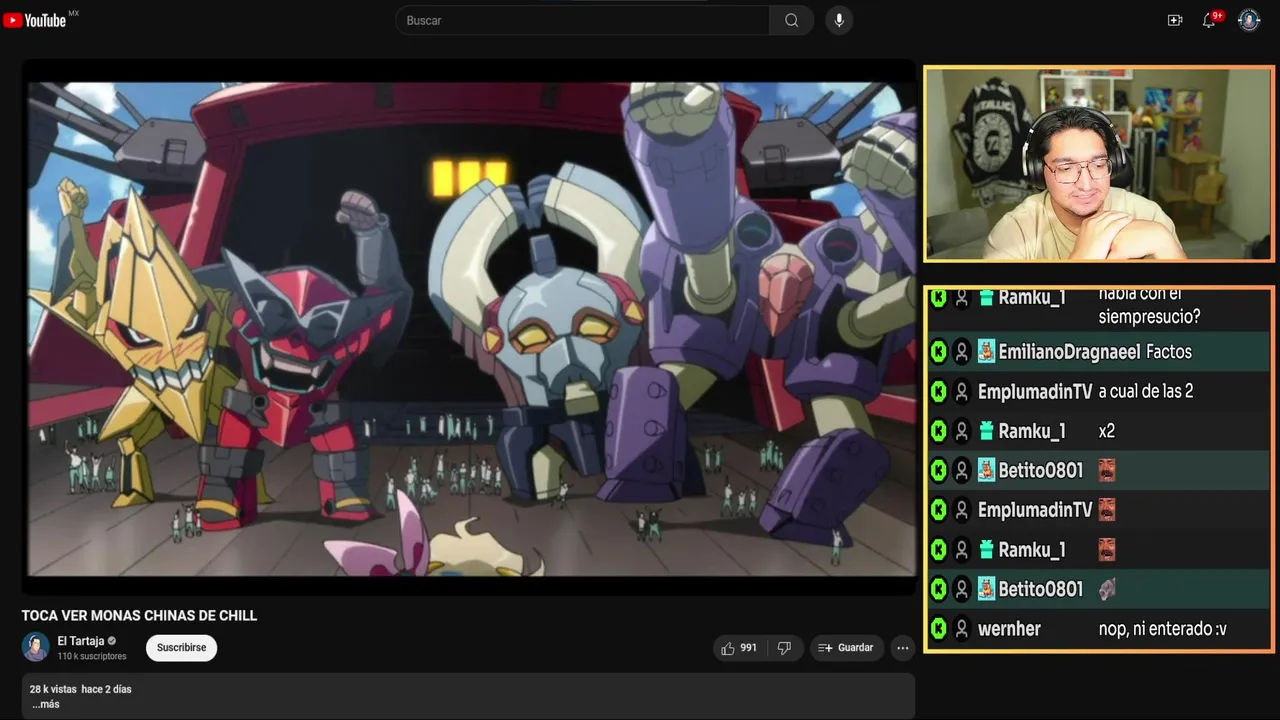This screenshot has width=1280, height=720.
Task: Click the video title 'TOCA VER MONAS CHINAS DE CHILL'
Action: click(140, 616)
